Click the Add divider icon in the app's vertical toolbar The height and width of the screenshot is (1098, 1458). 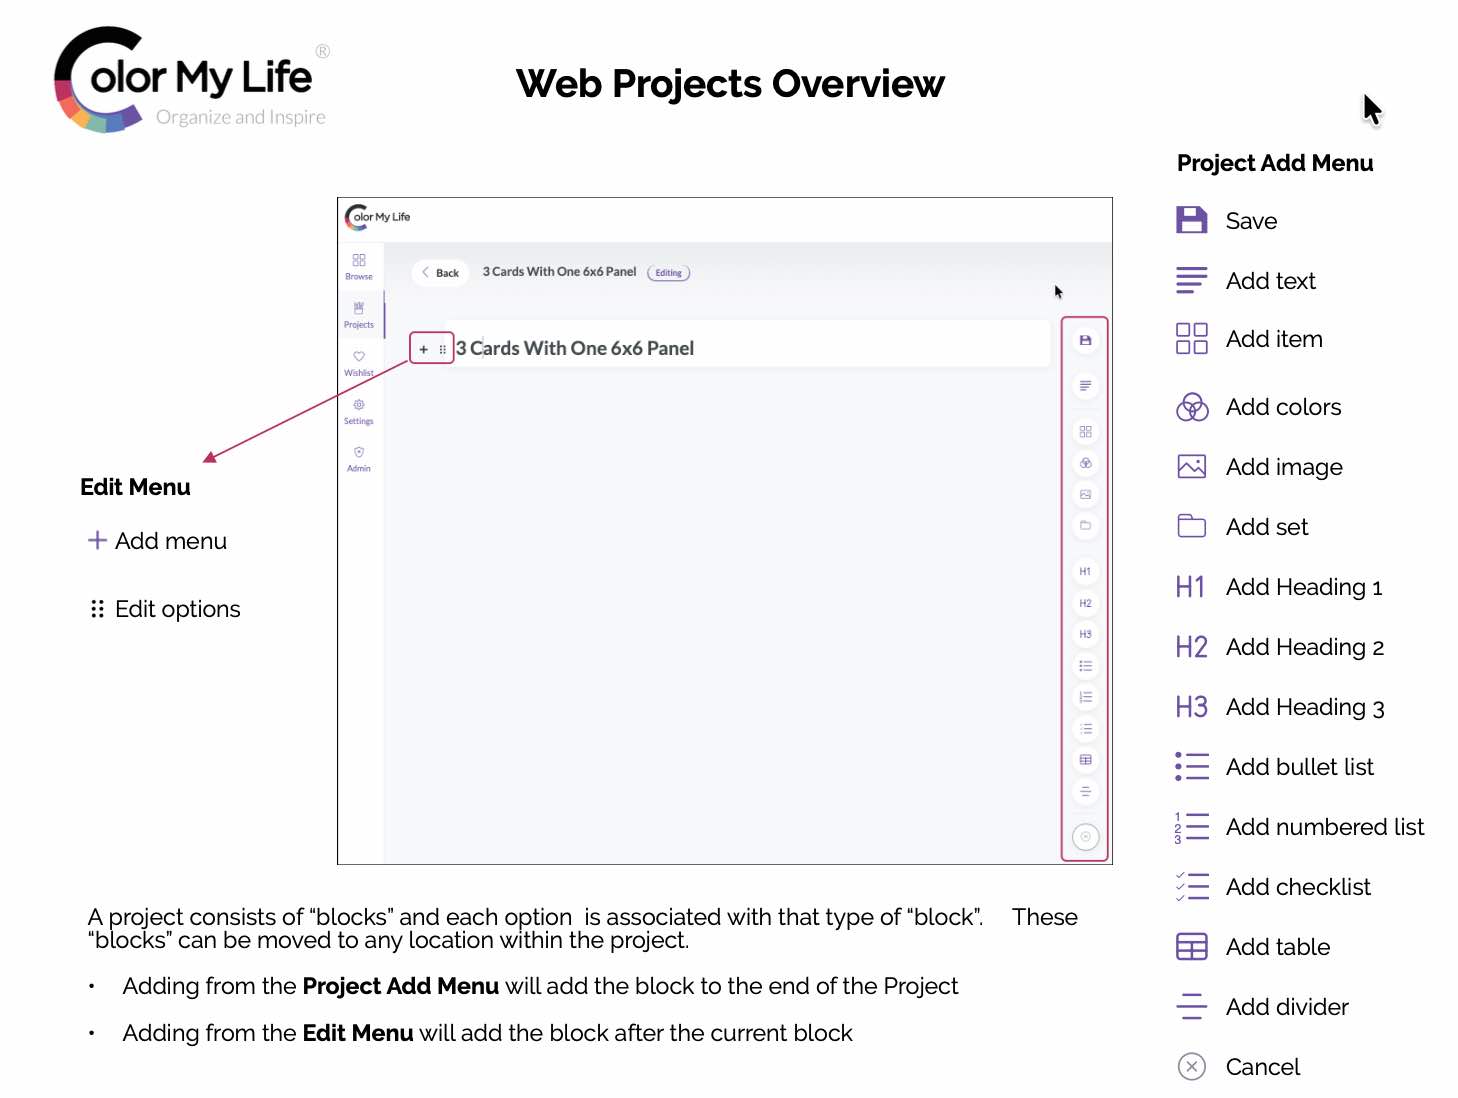tap(1085, 792)
